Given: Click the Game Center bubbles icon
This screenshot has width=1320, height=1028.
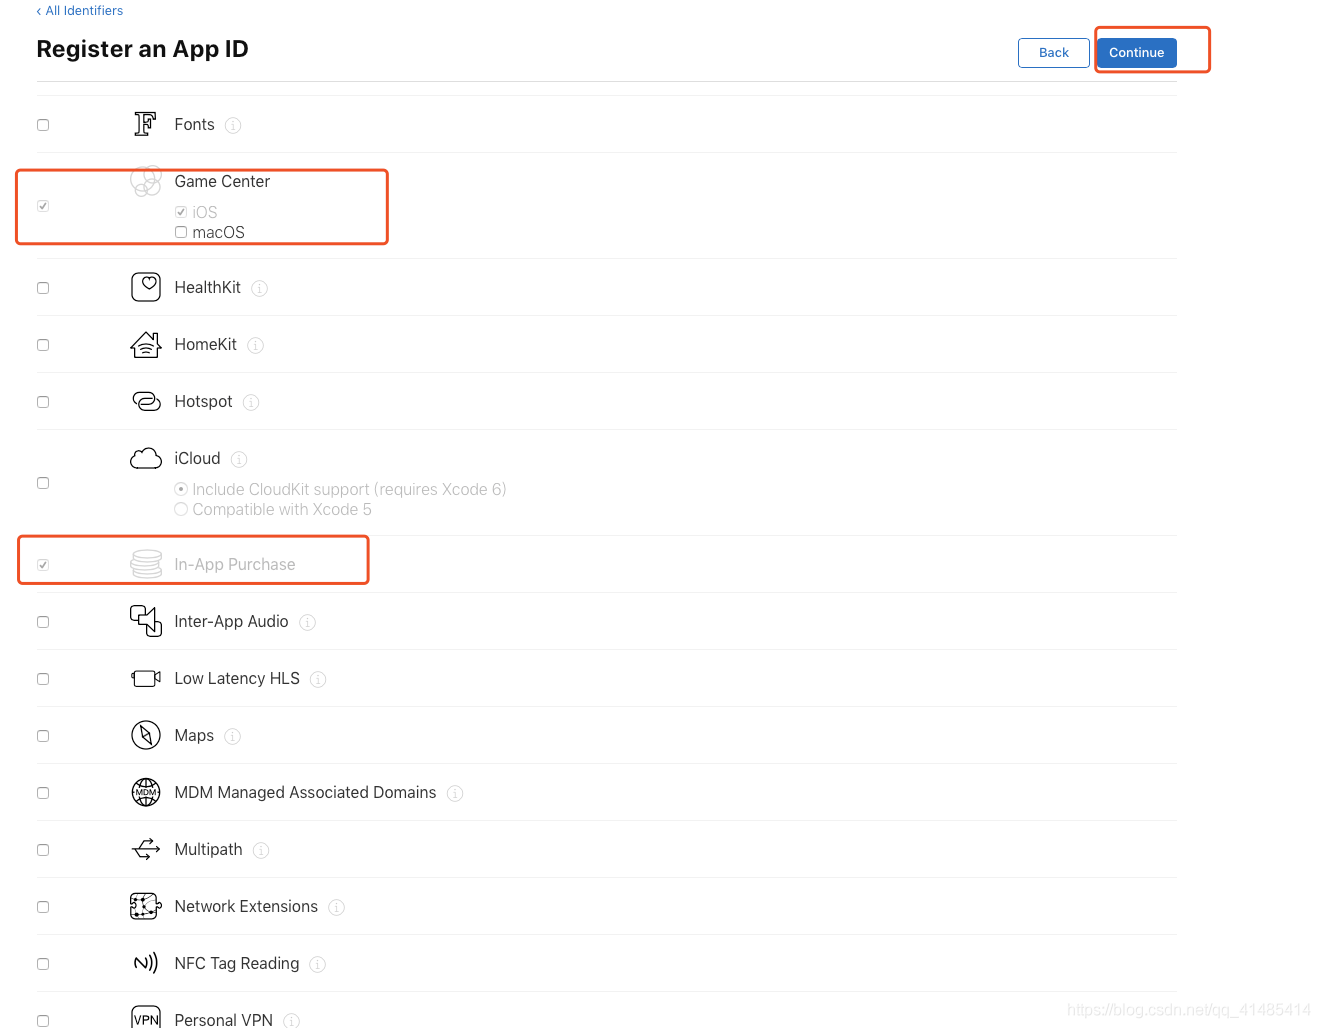Looking at the screenshot, I should [146, 181].
